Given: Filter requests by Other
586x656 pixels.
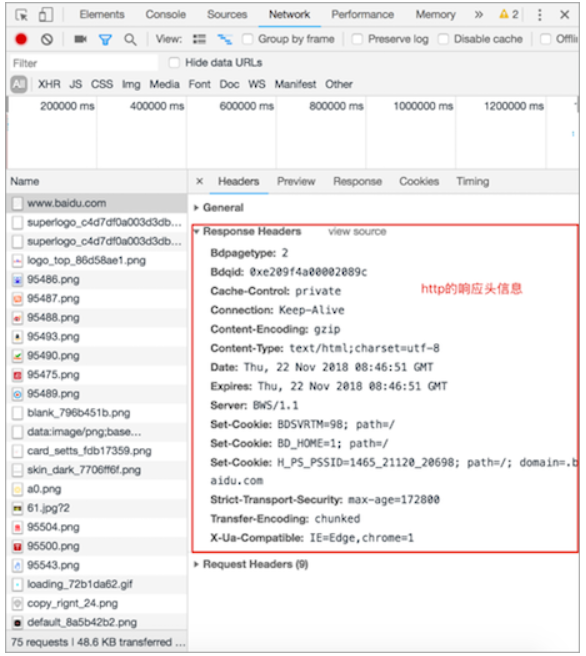Looking at the screenshot, I should 339,85.
